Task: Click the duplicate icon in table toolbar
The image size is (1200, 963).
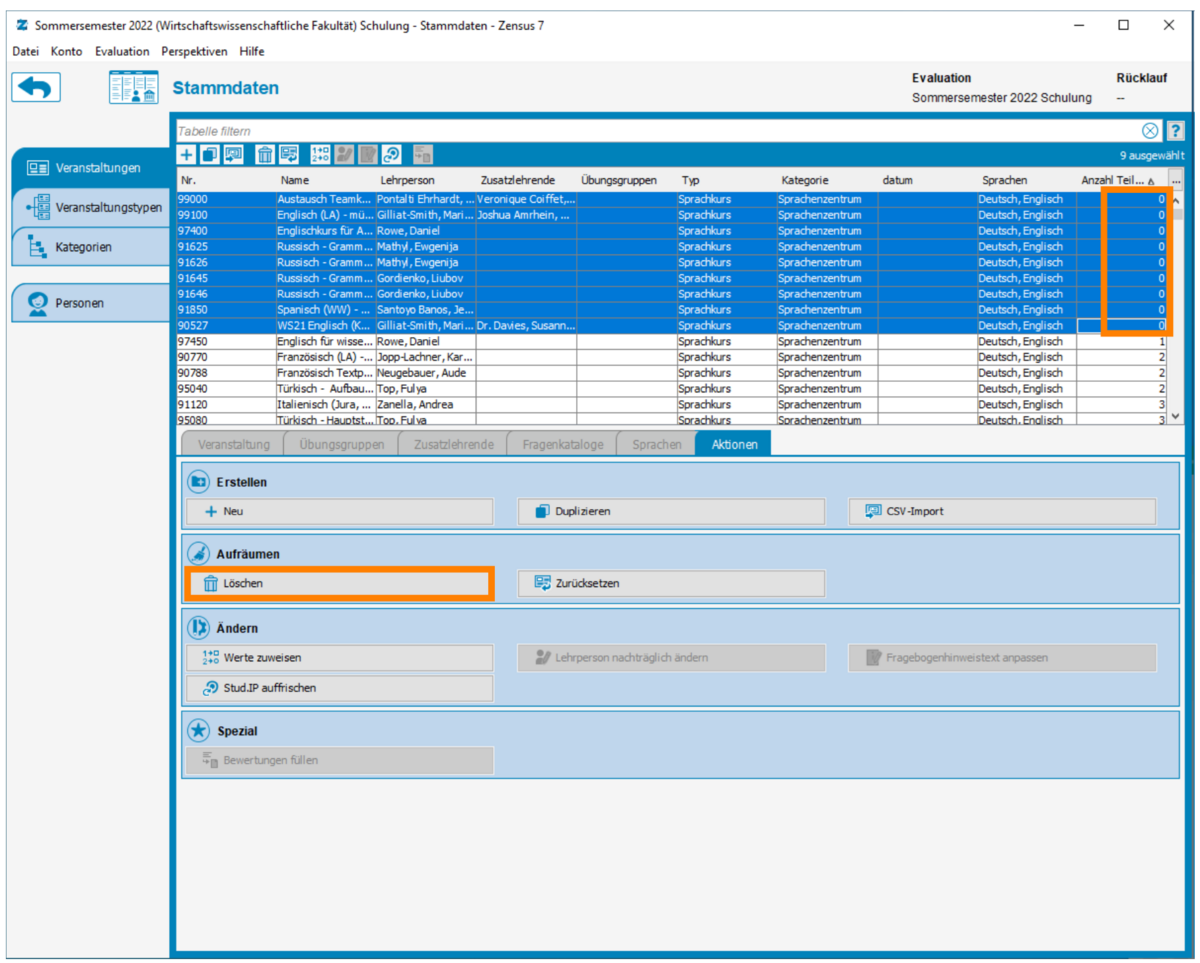Action: pyautogui.click(x=210, y=154)
